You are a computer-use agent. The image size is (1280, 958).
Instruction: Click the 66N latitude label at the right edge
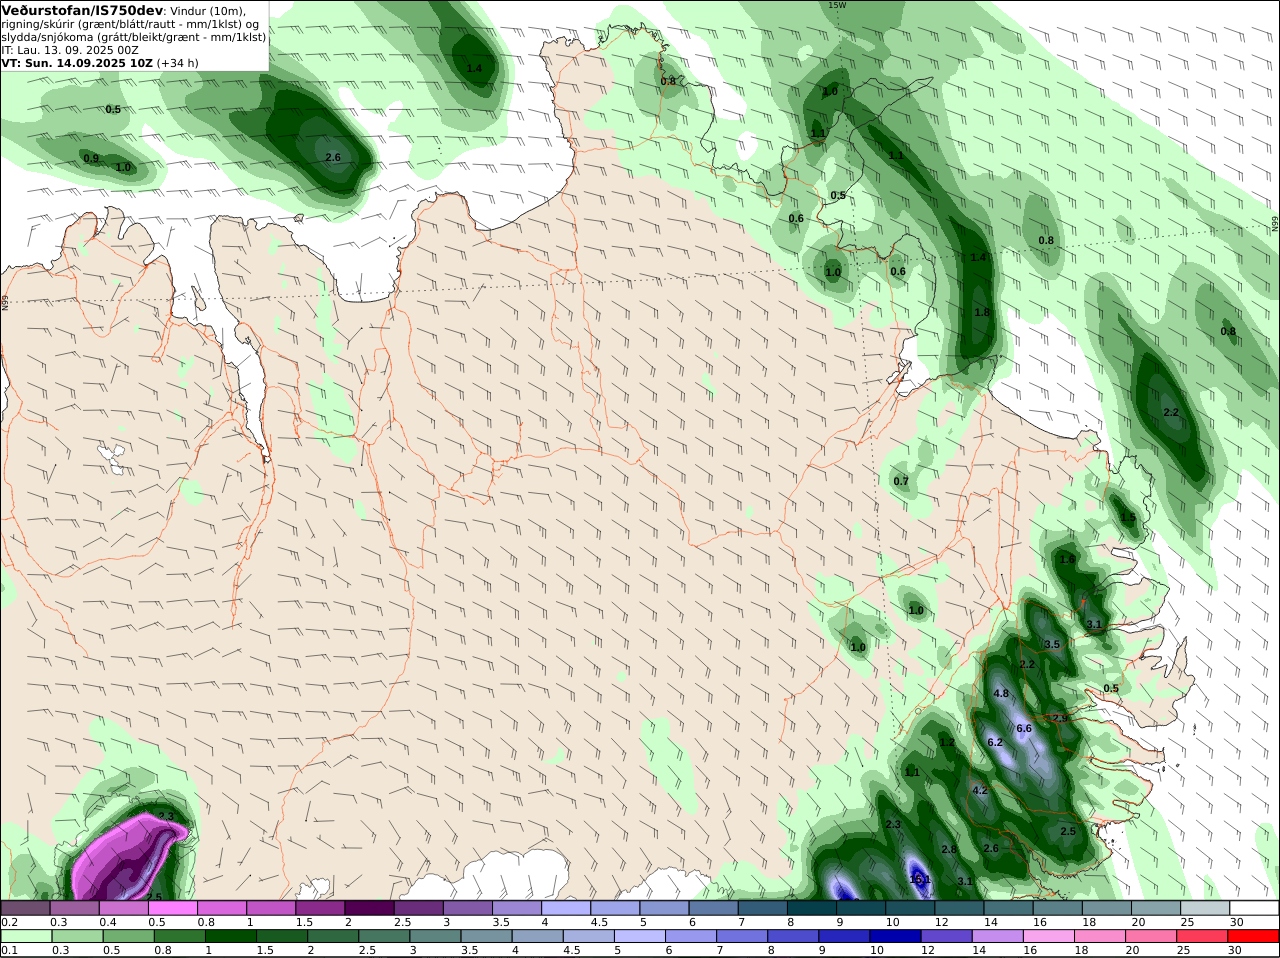1275,224
